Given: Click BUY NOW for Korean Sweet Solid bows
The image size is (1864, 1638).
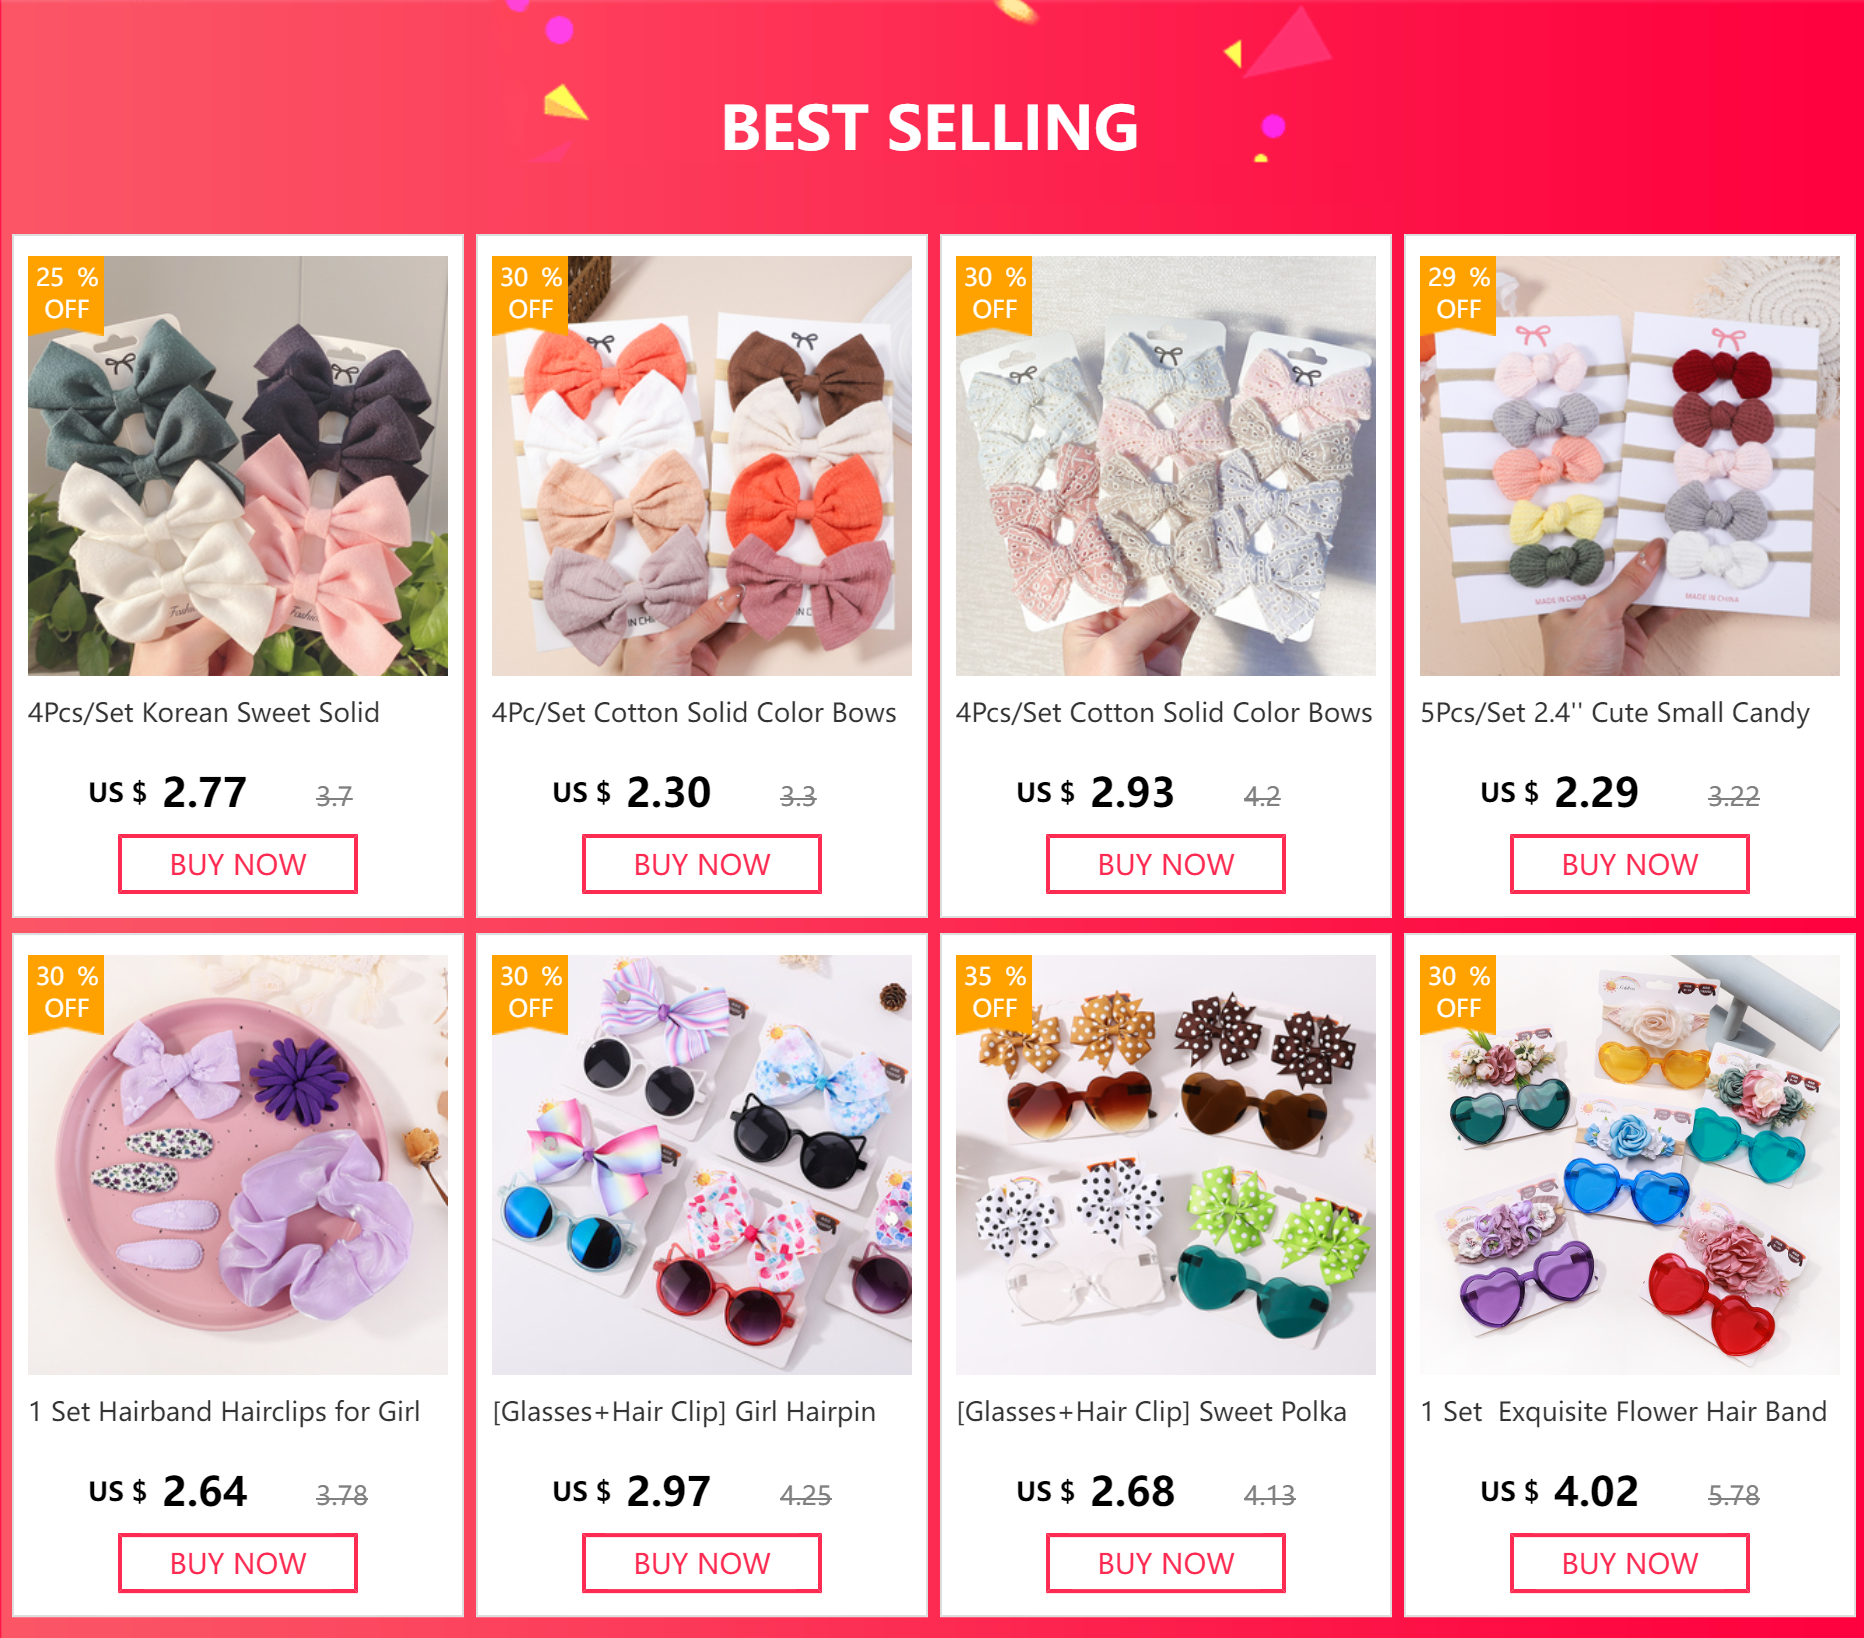Looking at the screenshot, I should click(238, 864).
